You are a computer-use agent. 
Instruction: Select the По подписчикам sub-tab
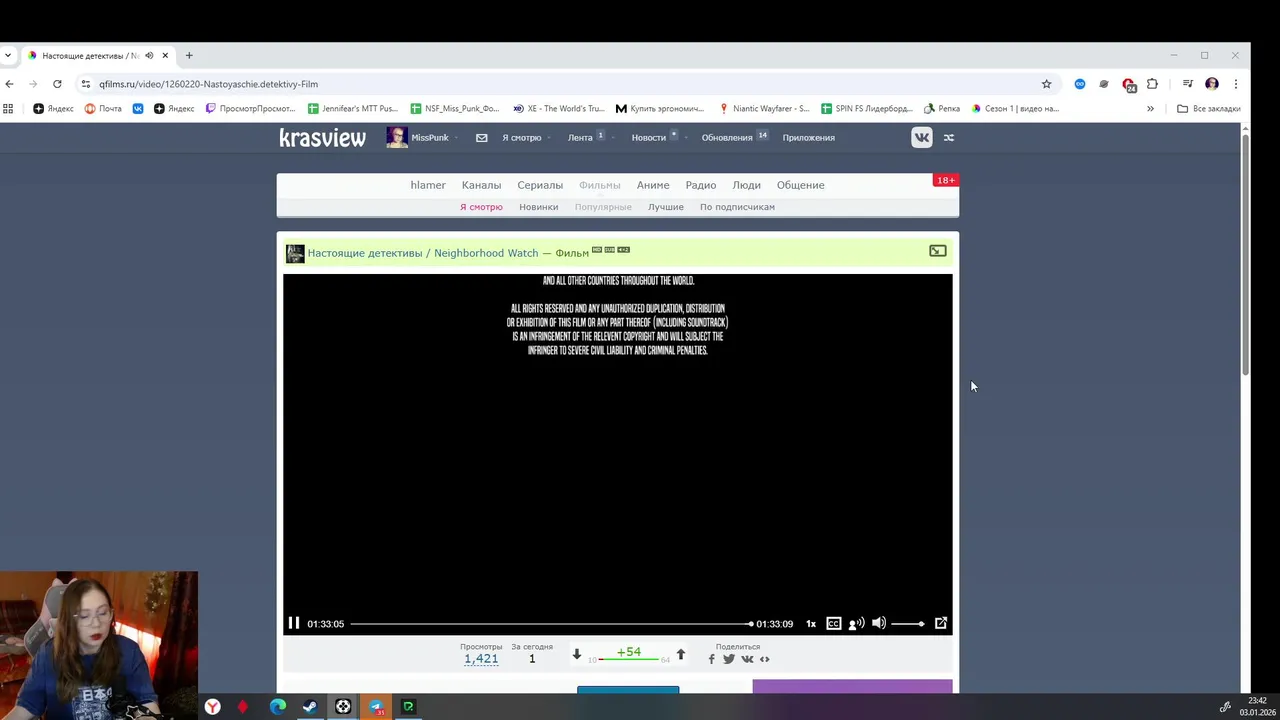point(737,207)
